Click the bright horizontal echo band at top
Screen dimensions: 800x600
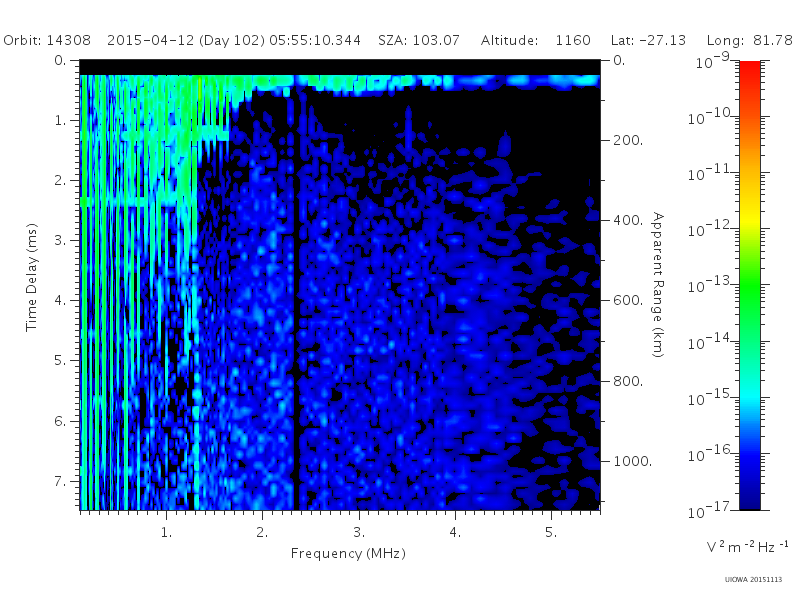[x=340, y=82]
